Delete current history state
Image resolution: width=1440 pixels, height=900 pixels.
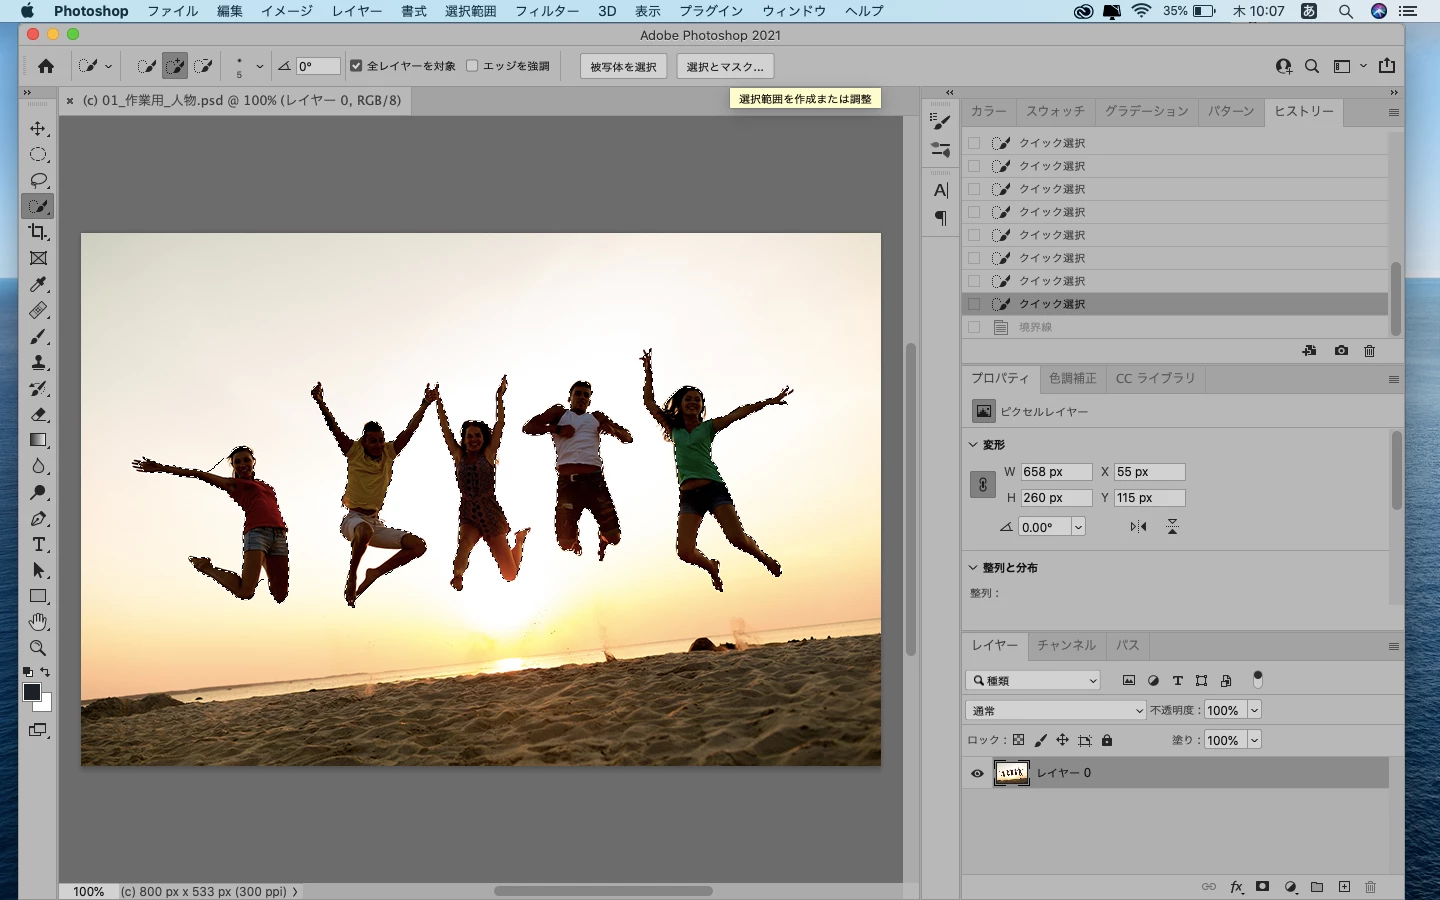(1370, 351)
